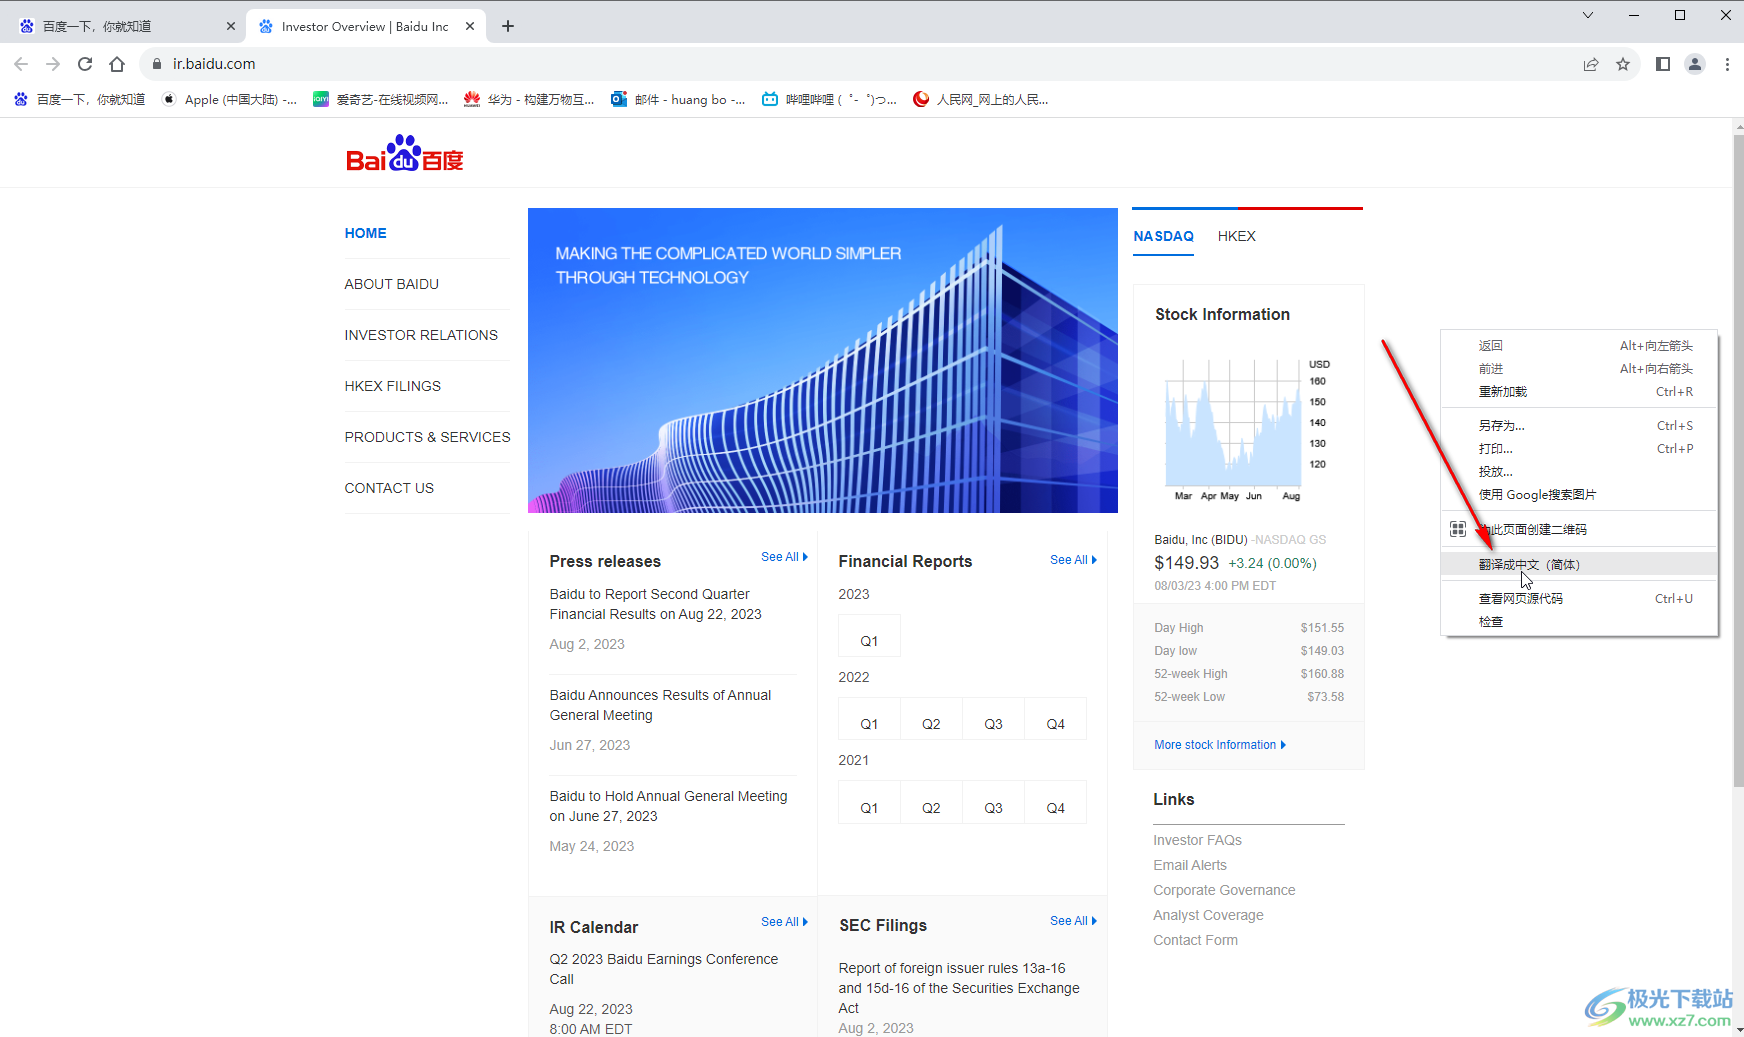Choose 返回 in context menu

[1579, 345]
